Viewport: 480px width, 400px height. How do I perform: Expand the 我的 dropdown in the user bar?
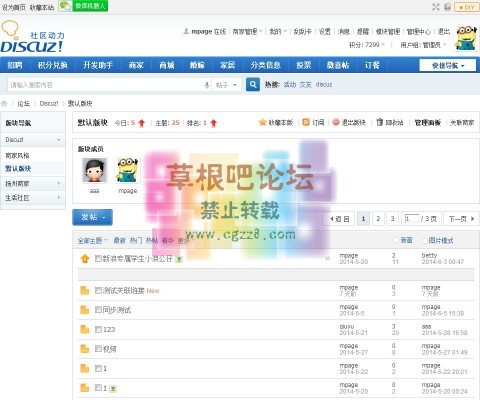click(x=277, y=32)
